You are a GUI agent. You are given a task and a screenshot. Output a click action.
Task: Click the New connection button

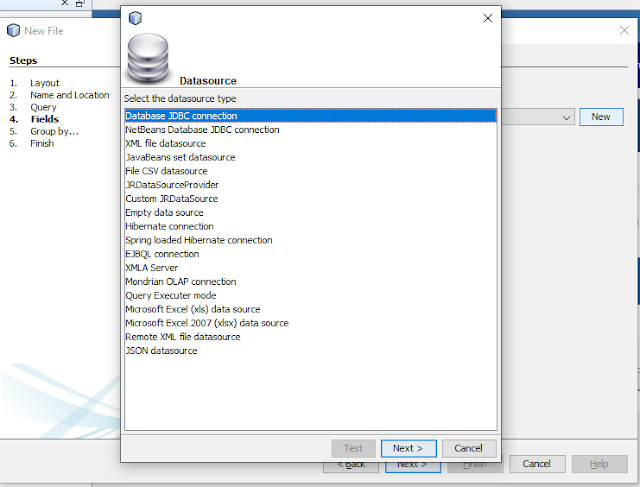coord(601,117)
